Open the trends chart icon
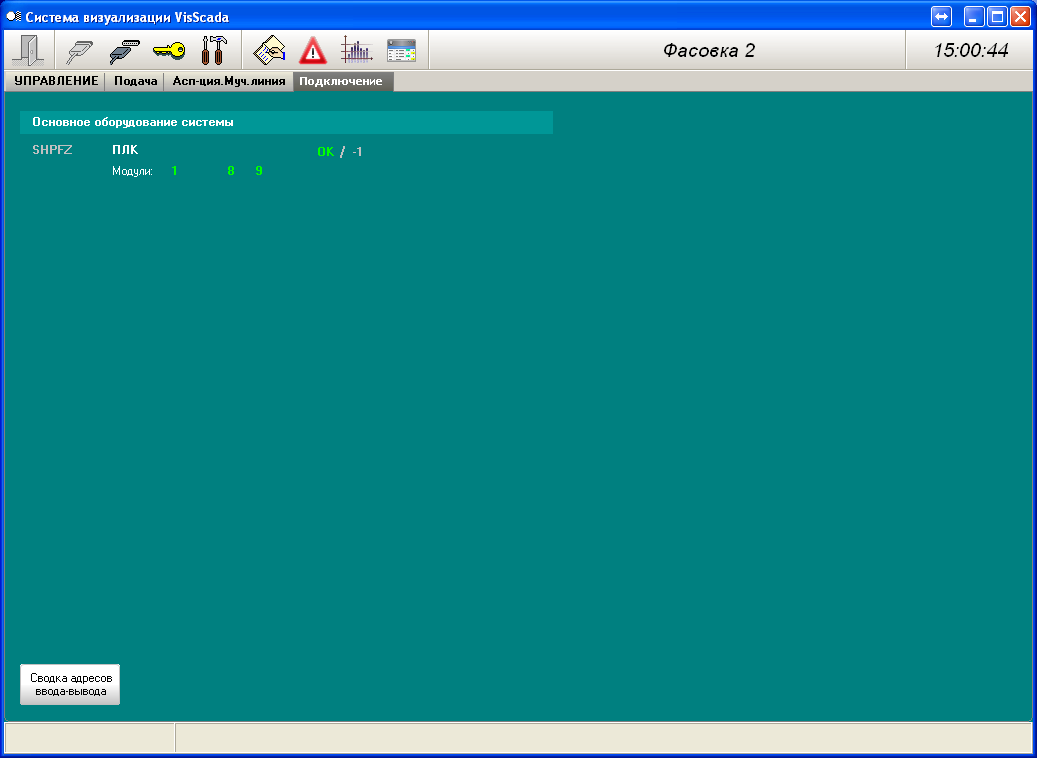 356,50
